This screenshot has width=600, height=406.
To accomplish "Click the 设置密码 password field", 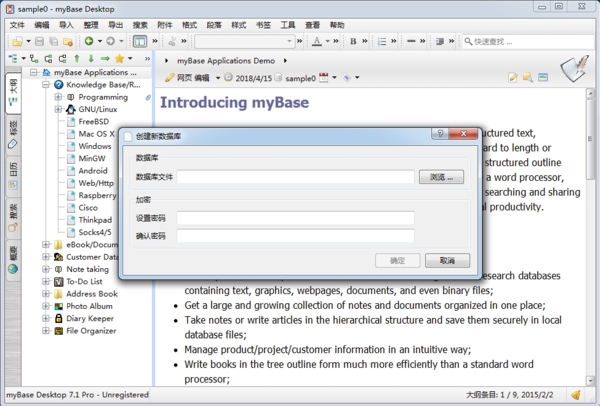I will pos(295,218).
